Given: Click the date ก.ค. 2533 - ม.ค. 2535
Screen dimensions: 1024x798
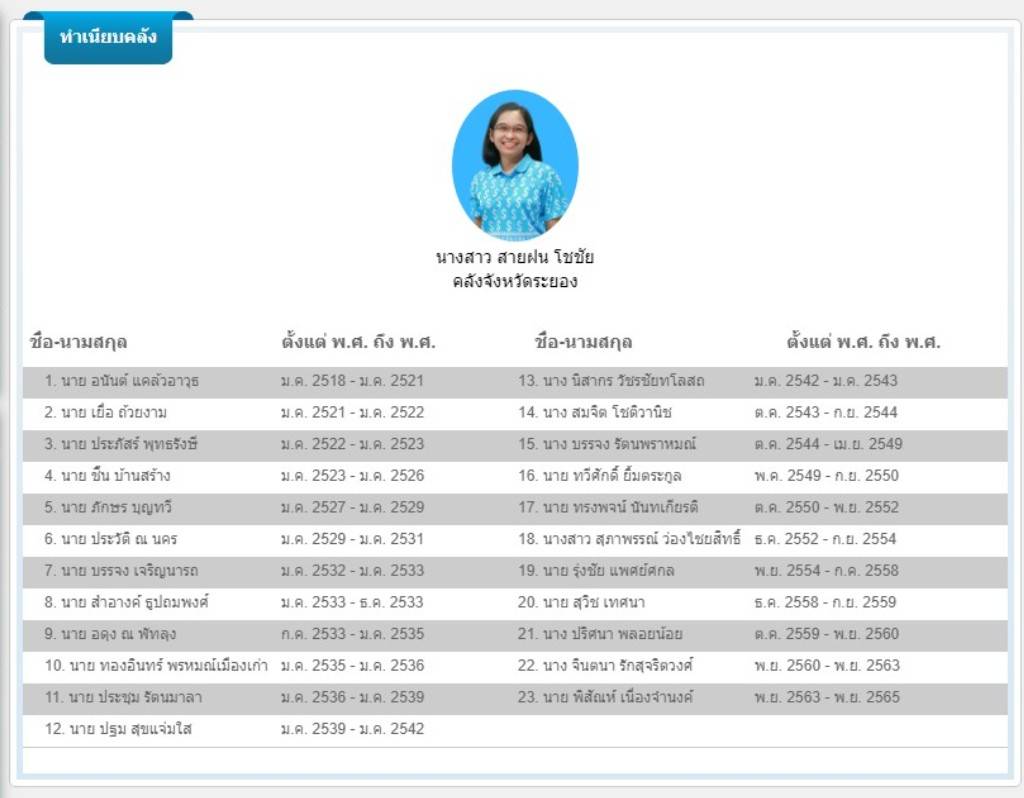Looking at the screenshot, I should tap(352, 634).
